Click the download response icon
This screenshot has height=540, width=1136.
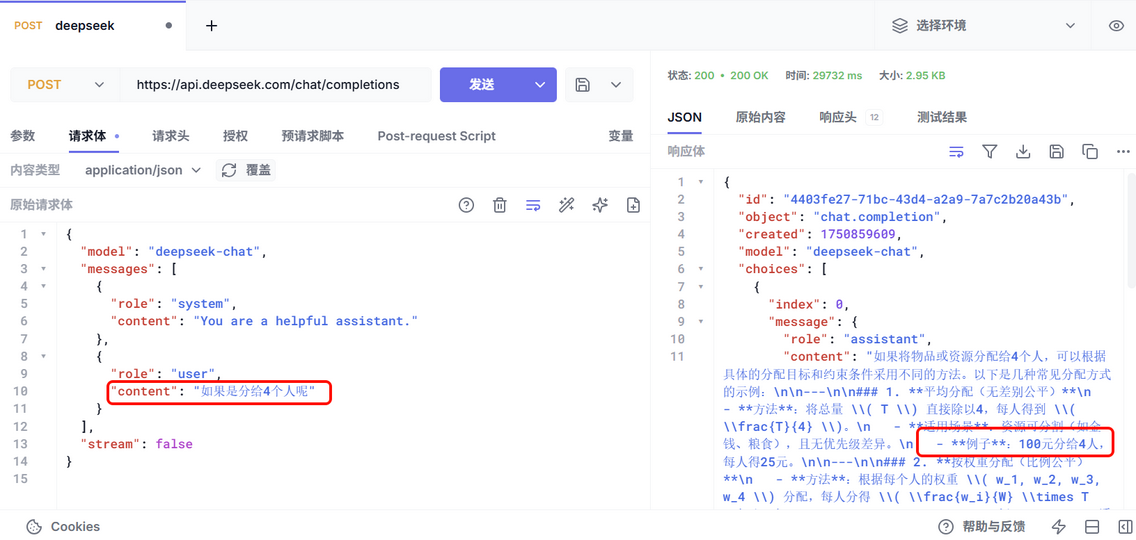1023,151
